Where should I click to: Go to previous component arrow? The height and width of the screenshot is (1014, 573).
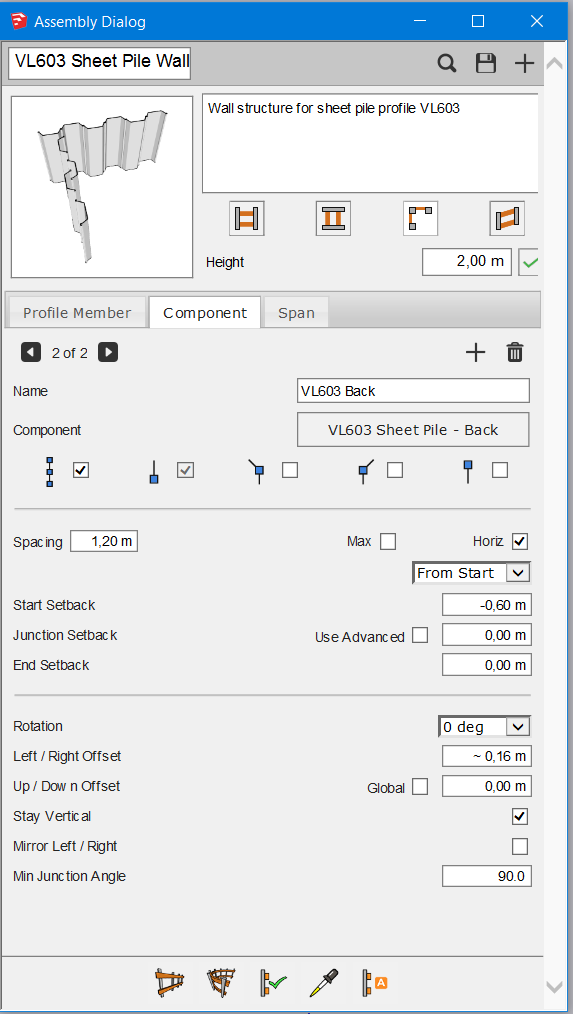tap(31, 352)
